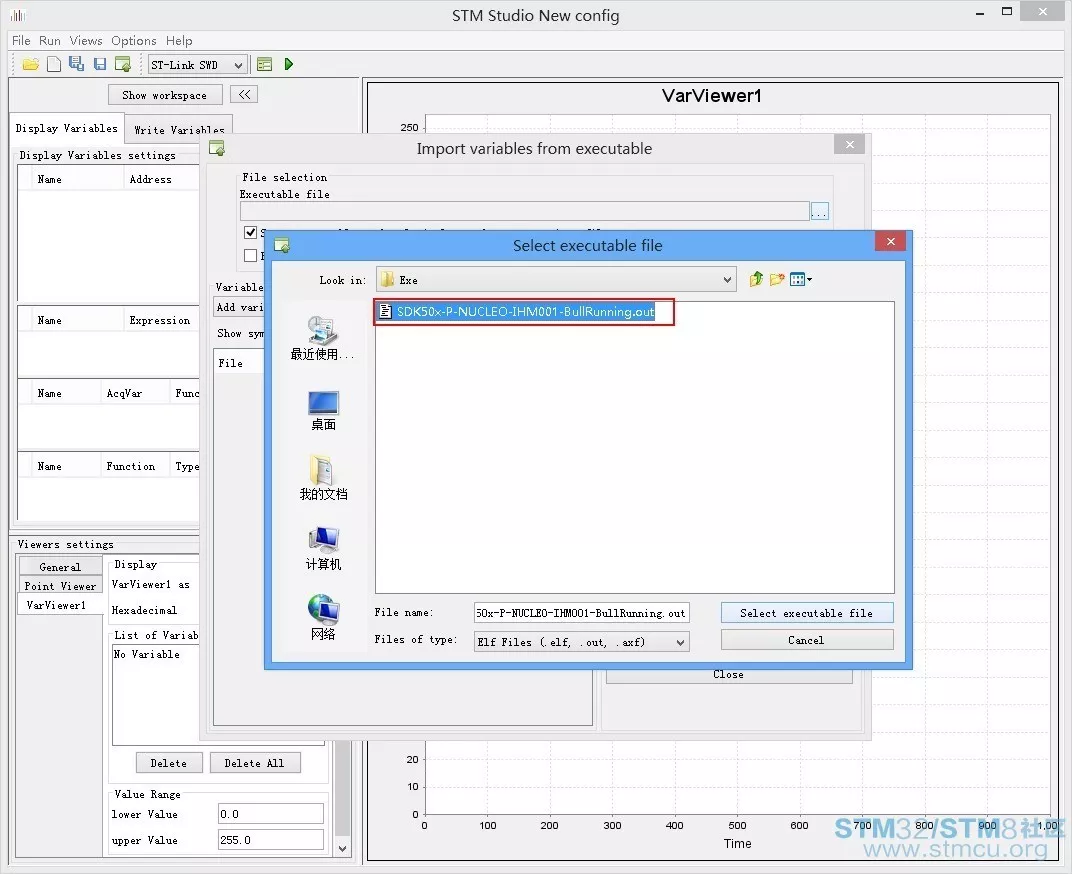Toggle second unchecked checkbox in import dialog

250,255
